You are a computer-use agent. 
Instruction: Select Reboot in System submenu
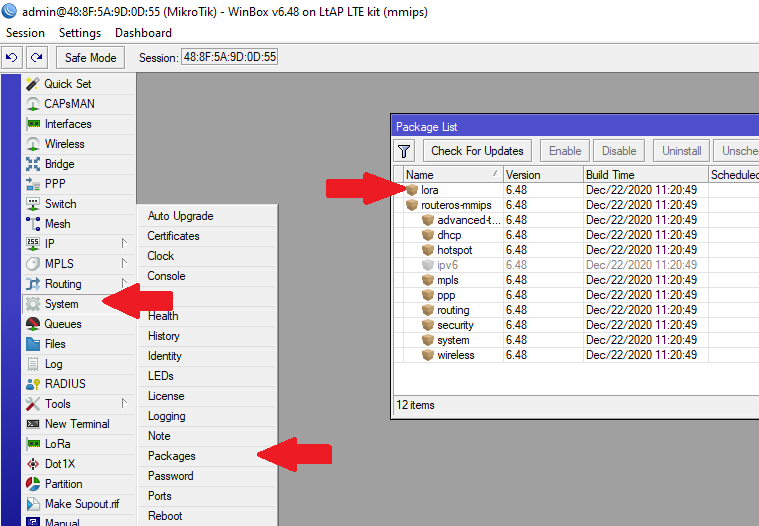208,516
